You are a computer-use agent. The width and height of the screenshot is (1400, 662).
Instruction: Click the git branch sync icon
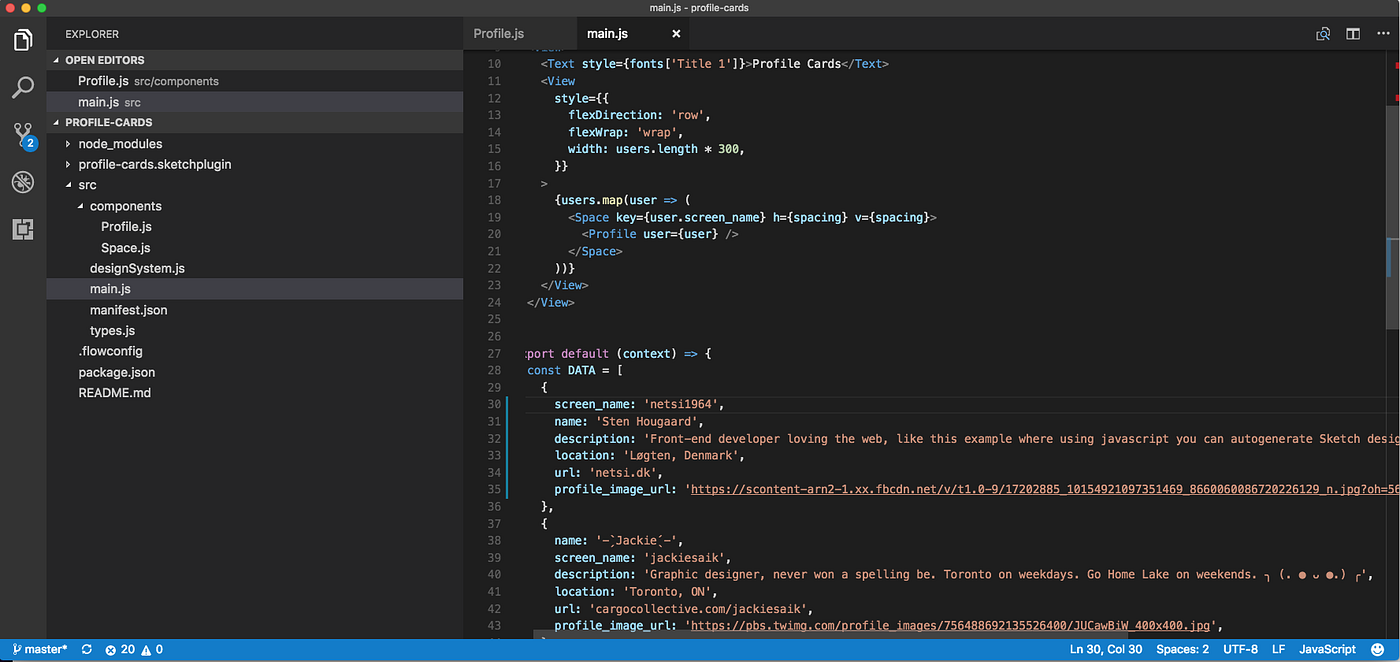coord(85,649)
